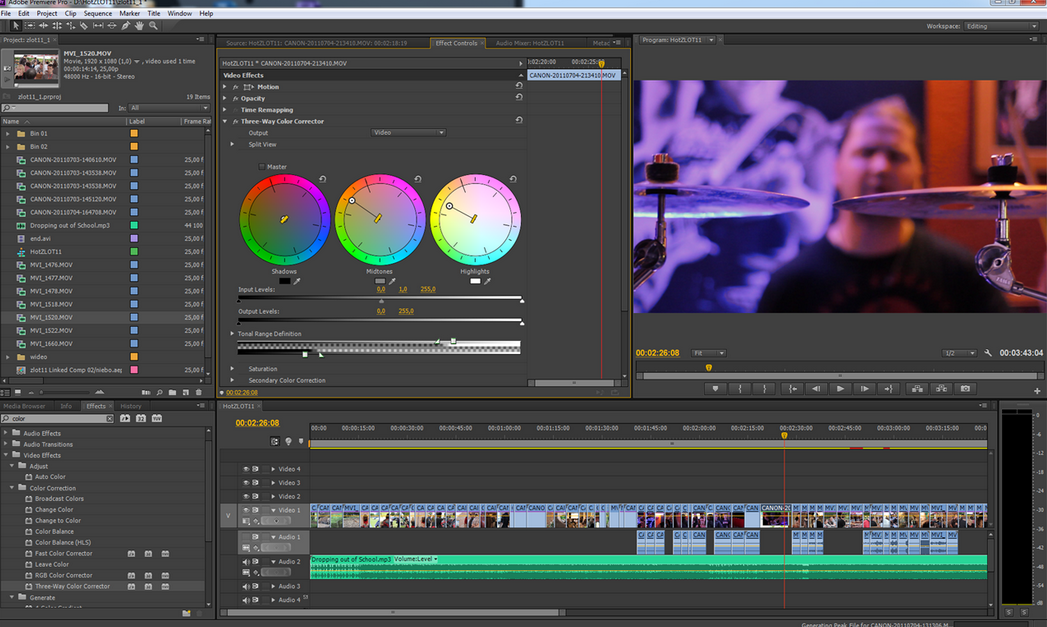
Task: Switch to the Media Browser tab
Action: pyautogui.click(x=24, y=406)
